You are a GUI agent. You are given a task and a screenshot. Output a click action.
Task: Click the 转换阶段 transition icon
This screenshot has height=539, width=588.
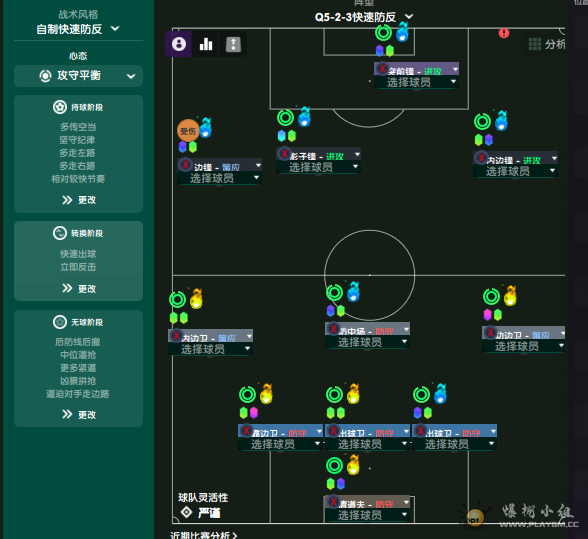click(60, 233)
